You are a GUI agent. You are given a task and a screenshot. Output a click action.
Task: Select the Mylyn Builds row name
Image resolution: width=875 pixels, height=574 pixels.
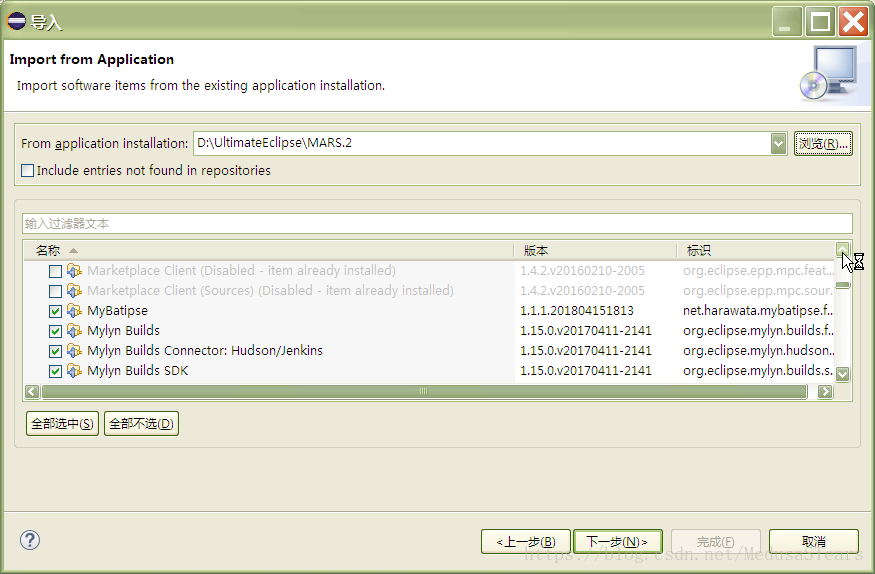(x=123, y=331)
